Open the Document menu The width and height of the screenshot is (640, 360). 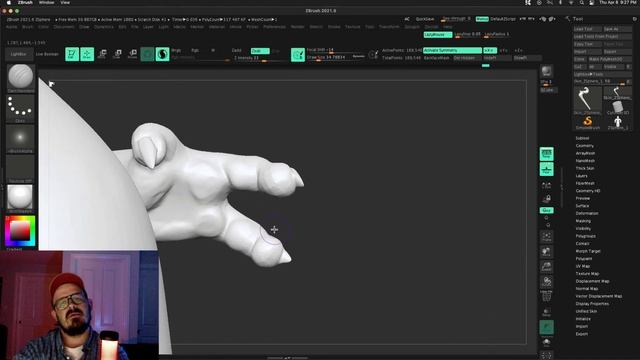[64, 27]
